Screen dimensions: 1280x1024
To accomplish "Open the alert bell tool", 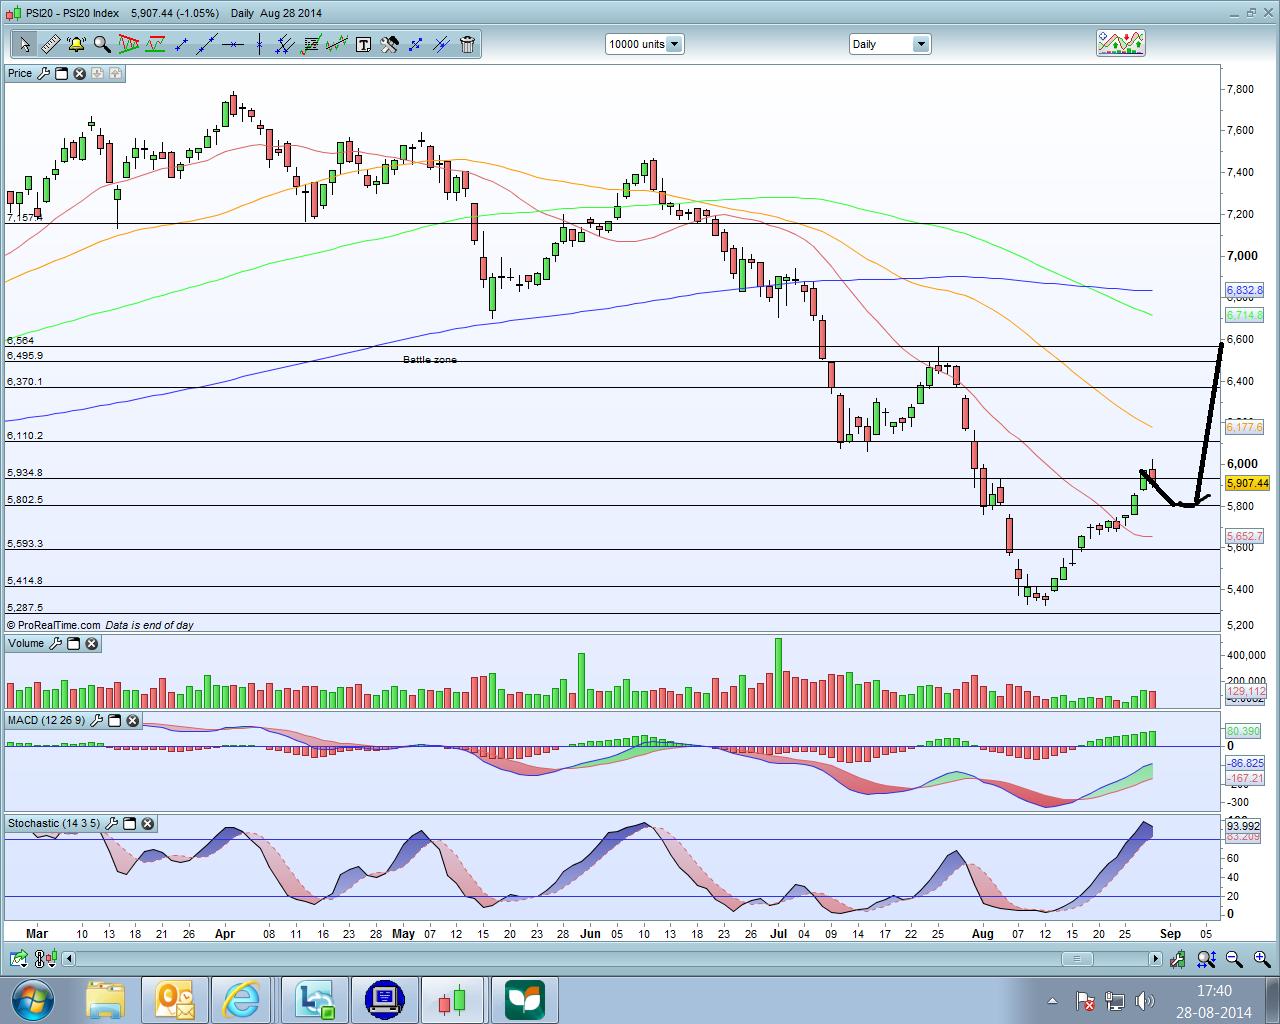I will pyautogui.click(x=76, y=44).
